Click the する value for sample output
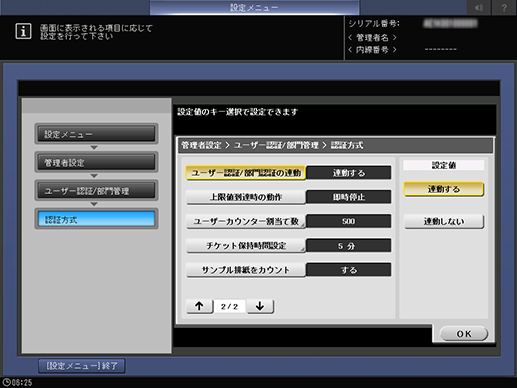Screen dimensions: 517x388 tap(349, 270)
